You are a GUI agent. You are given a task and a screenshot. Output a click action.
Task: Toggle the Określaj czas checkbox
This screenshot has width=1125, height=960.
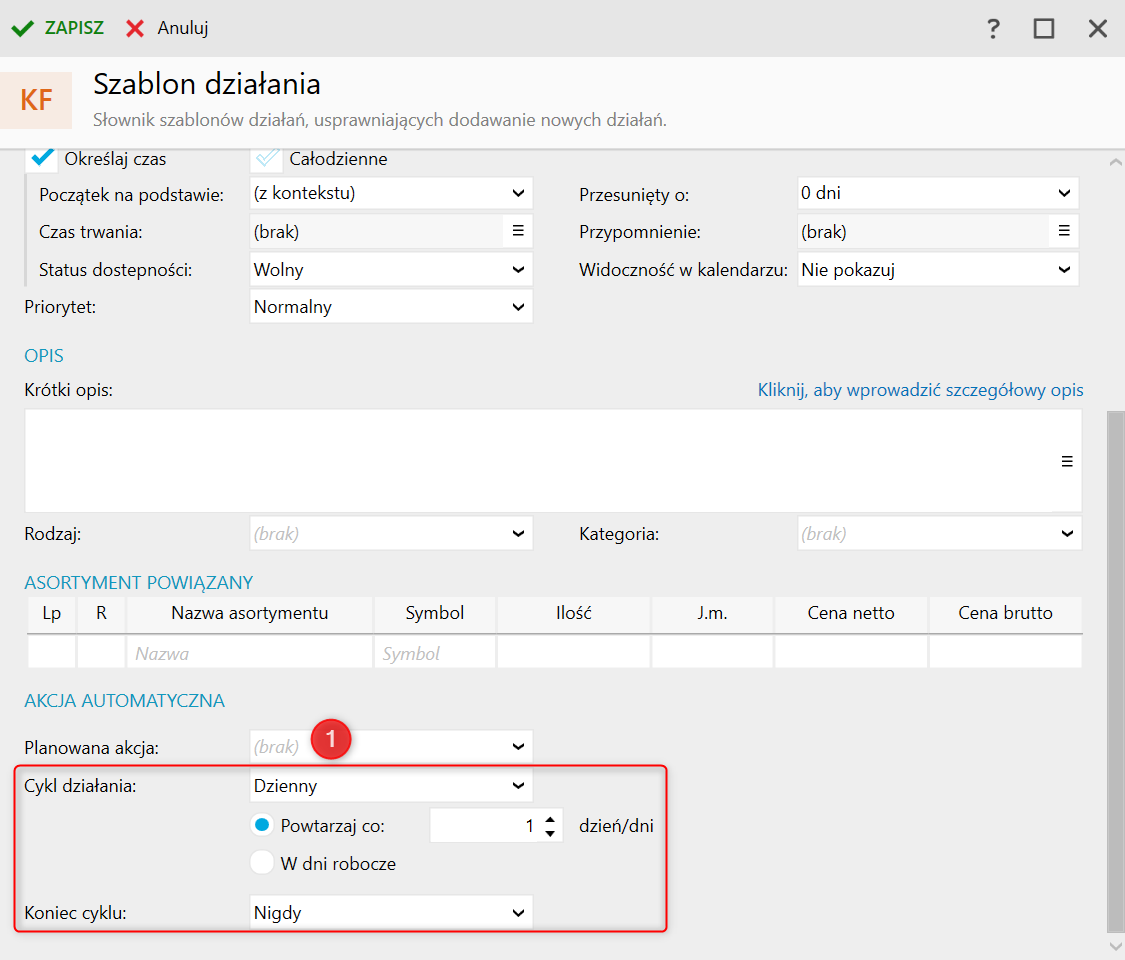pos(42,158)
